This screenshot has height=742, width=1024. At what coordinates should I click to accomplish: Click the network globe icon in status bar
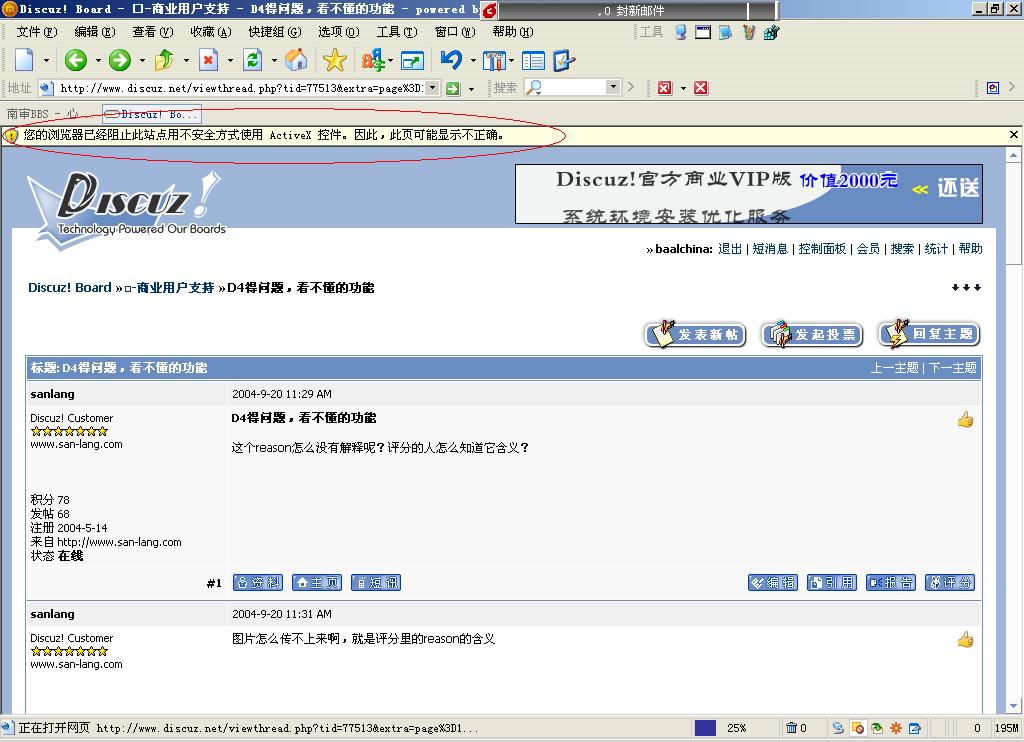(839, 728)
